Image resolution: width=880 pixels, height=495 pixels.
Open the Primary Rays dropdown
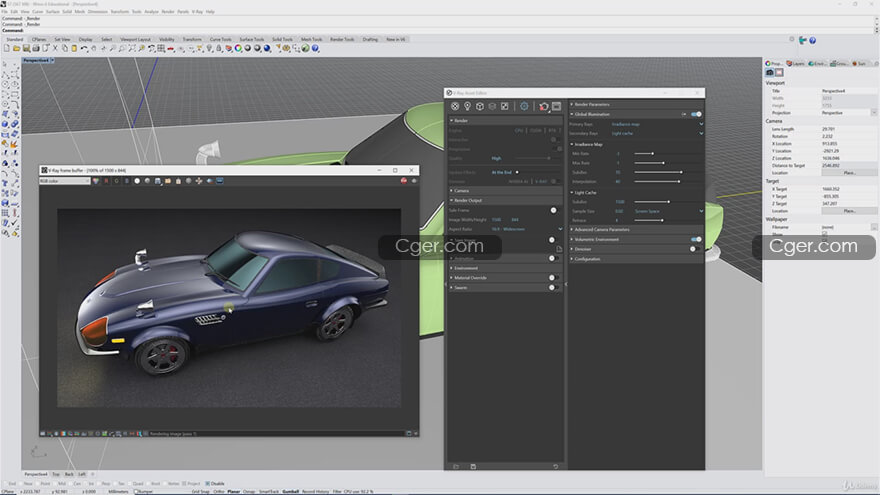(657, 124)
